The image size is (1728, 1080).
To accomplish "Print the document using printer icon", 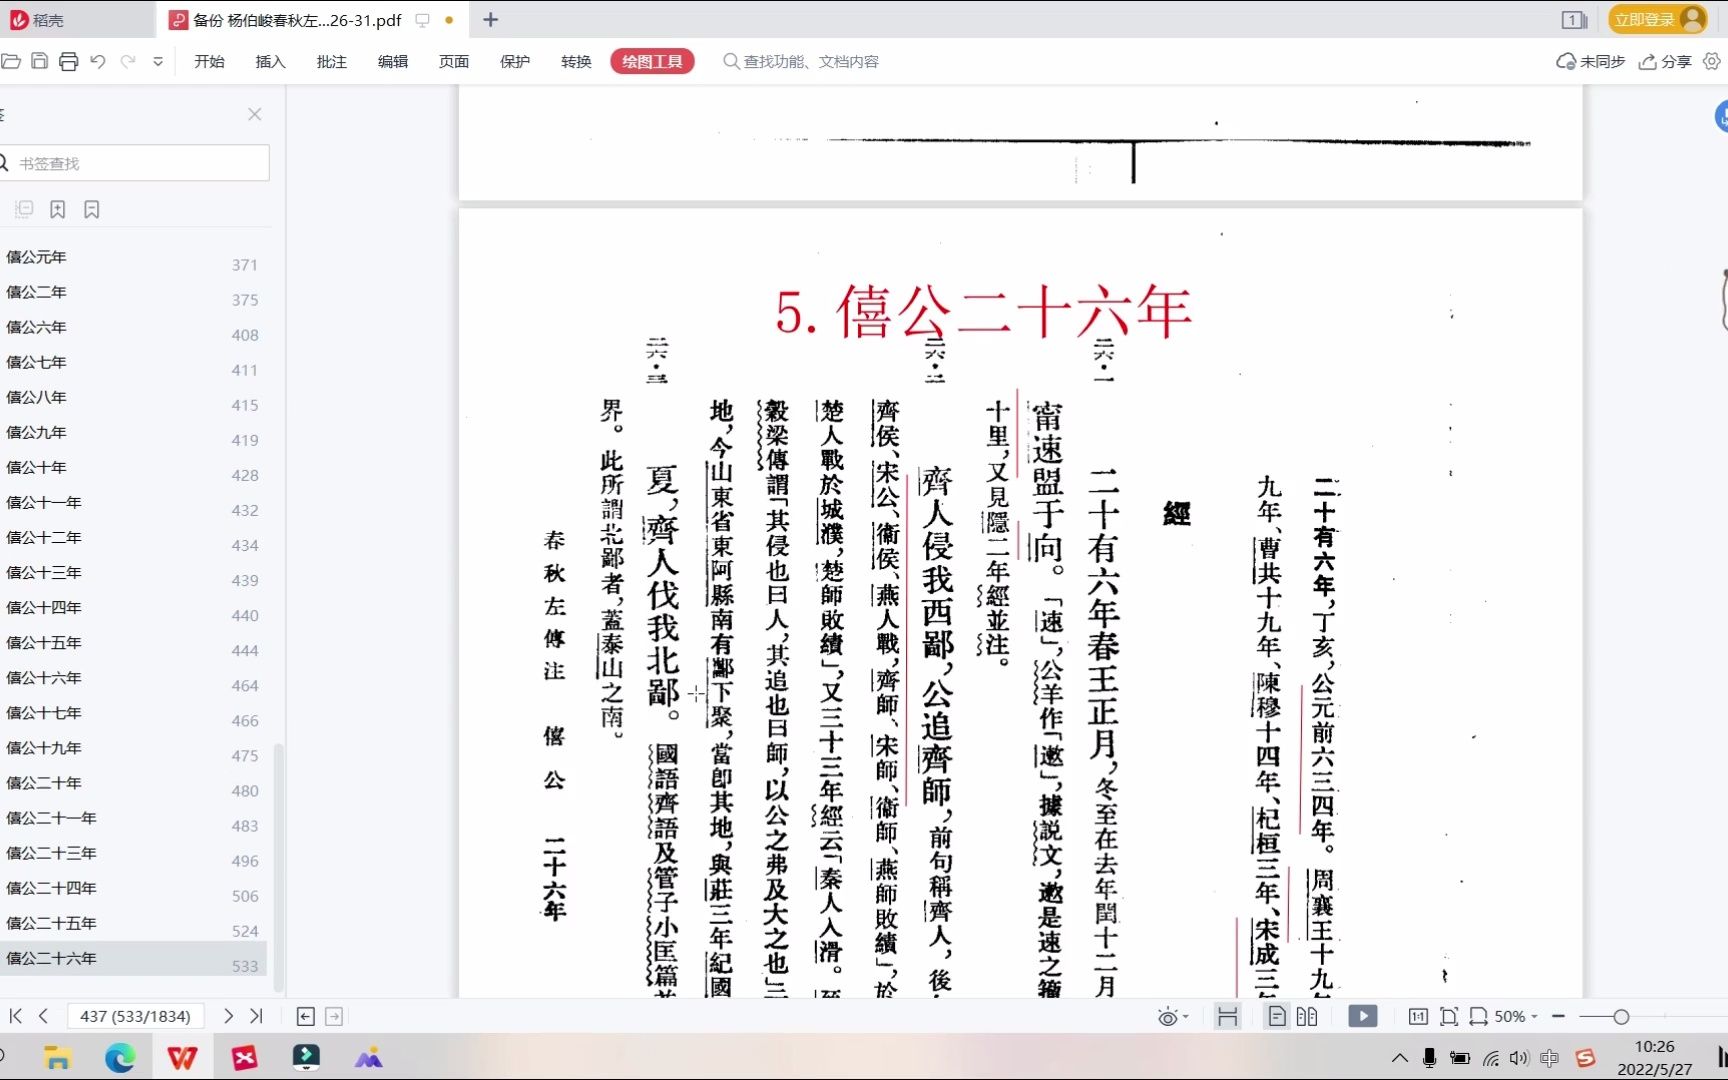I will (x=68, y=61).
